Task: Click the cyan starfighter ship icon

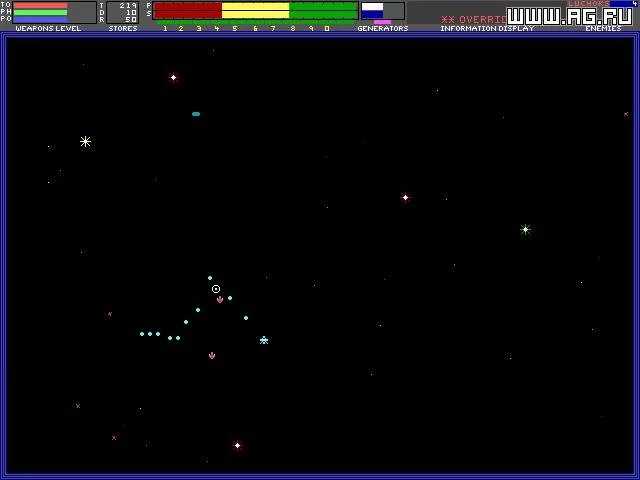Action: click(264, 340)
